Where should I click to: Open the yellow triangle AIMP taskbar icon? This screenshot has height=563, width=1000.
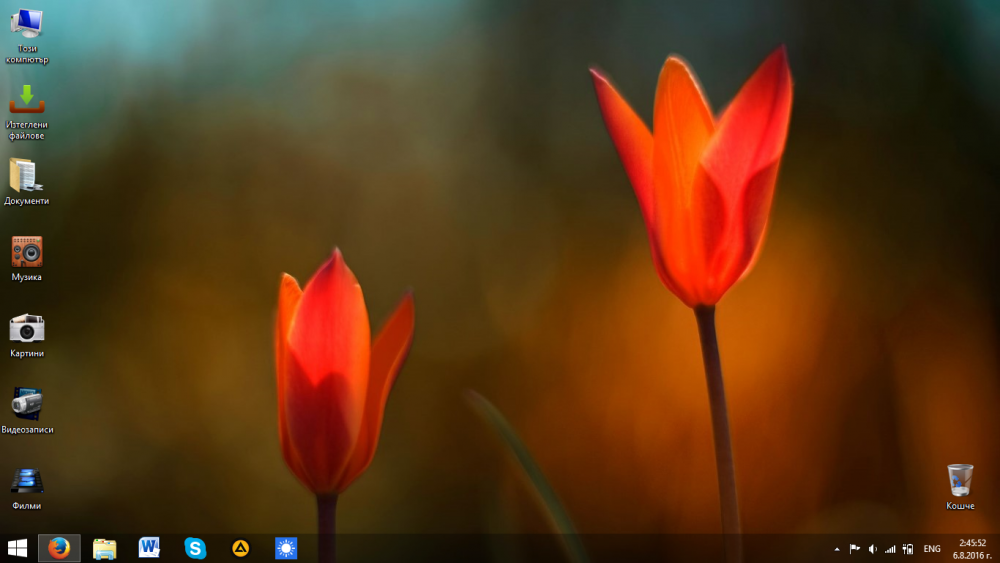[x=240, y=548]
